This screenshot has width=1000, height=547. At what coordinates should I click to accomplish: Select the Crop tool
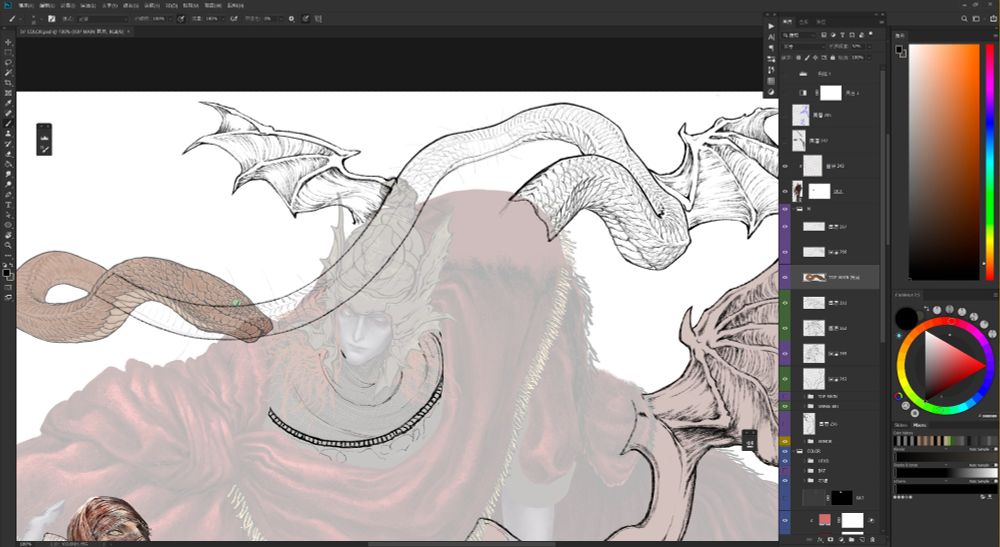(x=8, y=83)
